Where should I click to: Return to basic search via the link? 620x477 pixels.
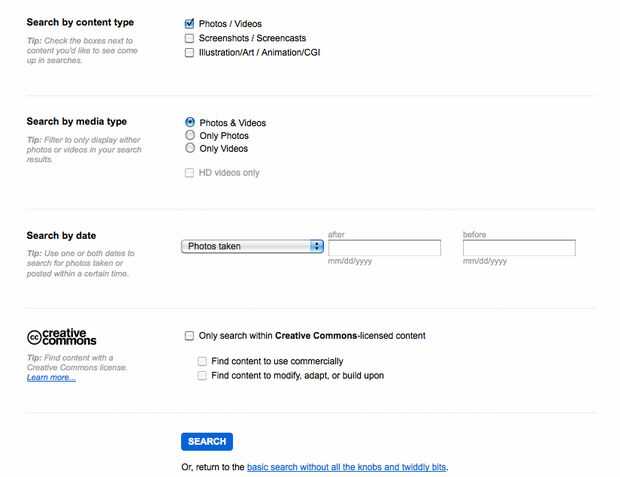pos(347,467)
